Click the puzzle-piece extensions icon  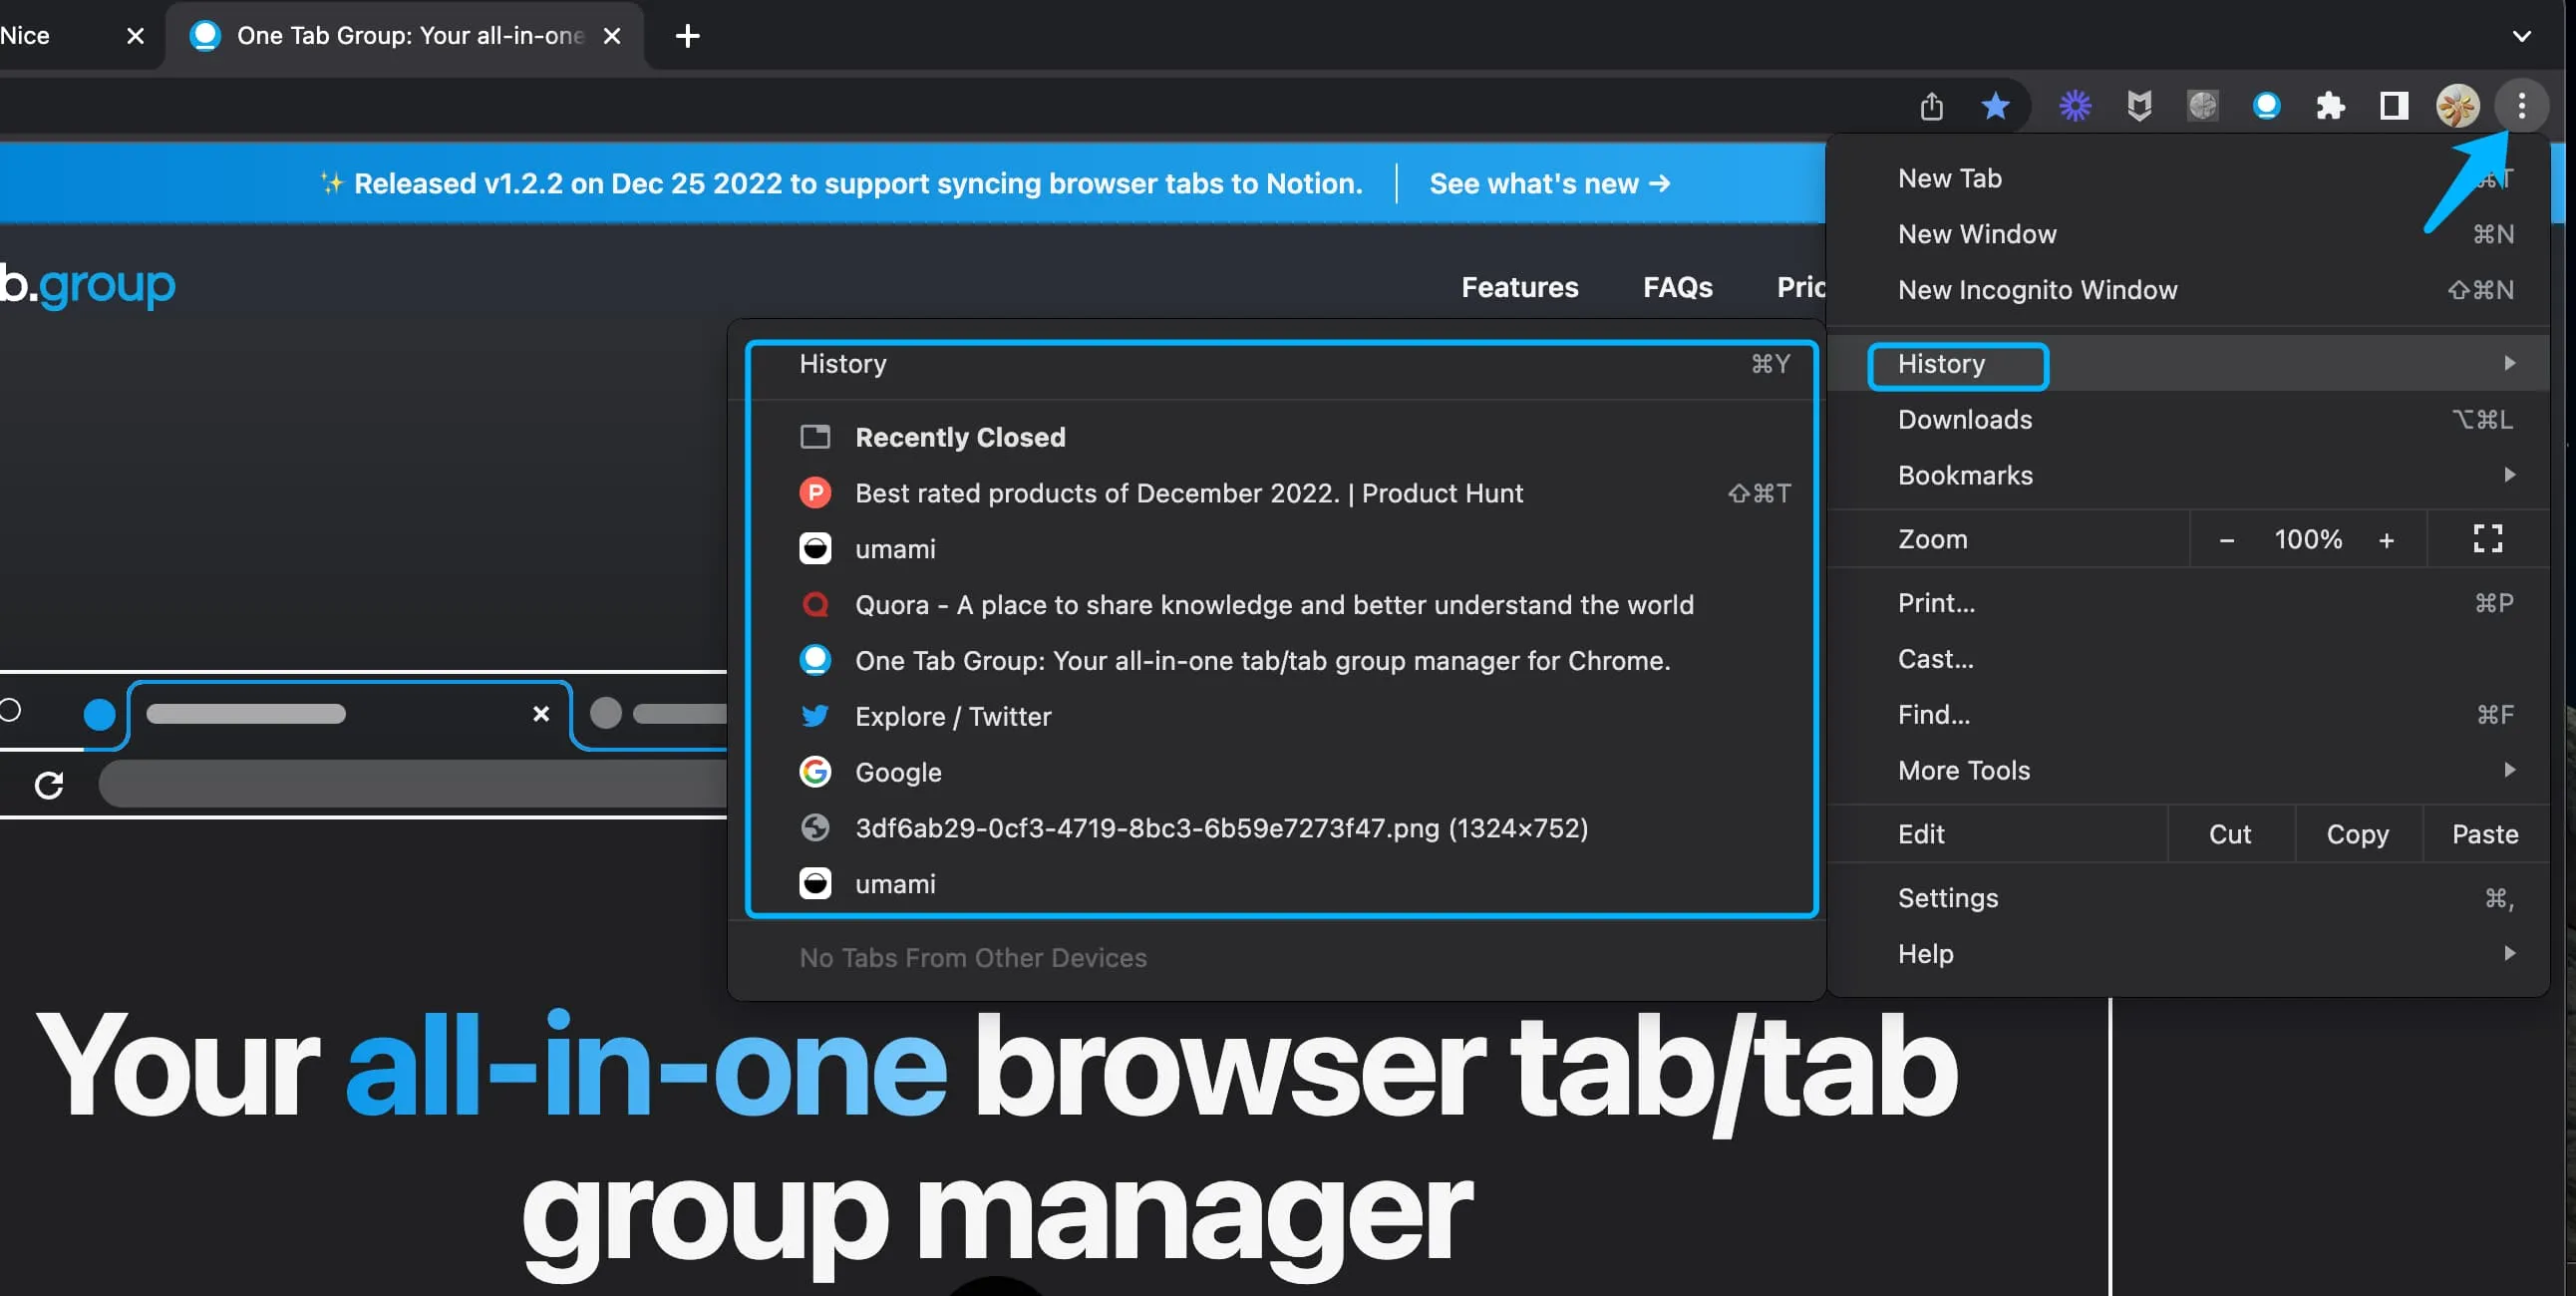coord(2331,106)
